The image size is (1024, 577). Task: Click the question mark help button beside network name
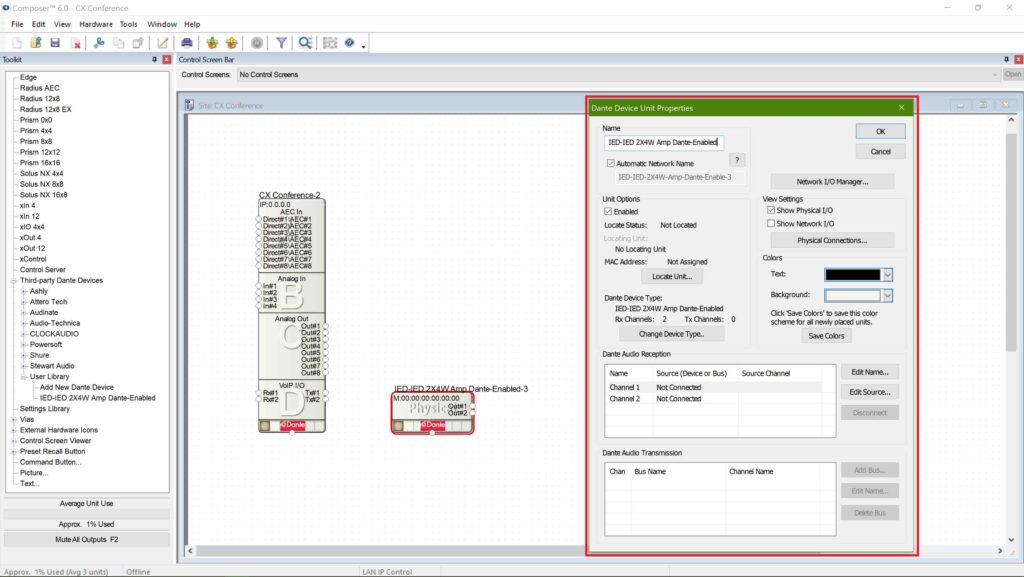click(x=737, y=160)
